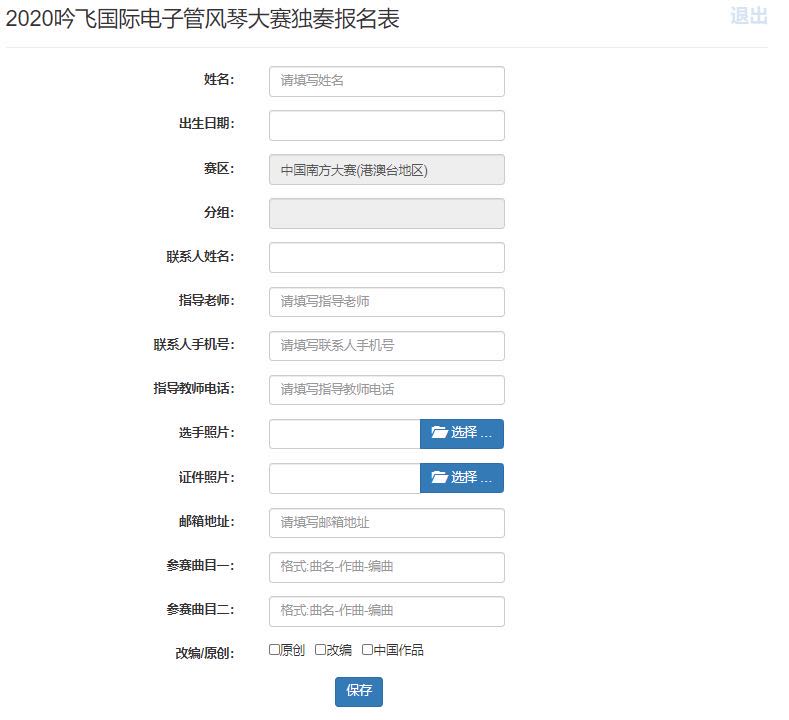Image resolution: width=789 pixels, height=720 pixels.
Task: Select the 参赛曲目一 input field
Action: pos(386,567)
